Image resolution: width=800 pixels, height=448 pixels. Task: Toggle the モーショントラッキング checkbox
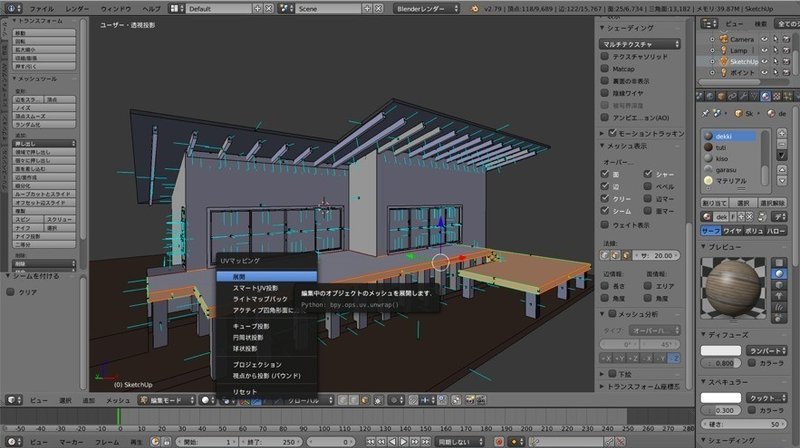(x=612, y=133)
